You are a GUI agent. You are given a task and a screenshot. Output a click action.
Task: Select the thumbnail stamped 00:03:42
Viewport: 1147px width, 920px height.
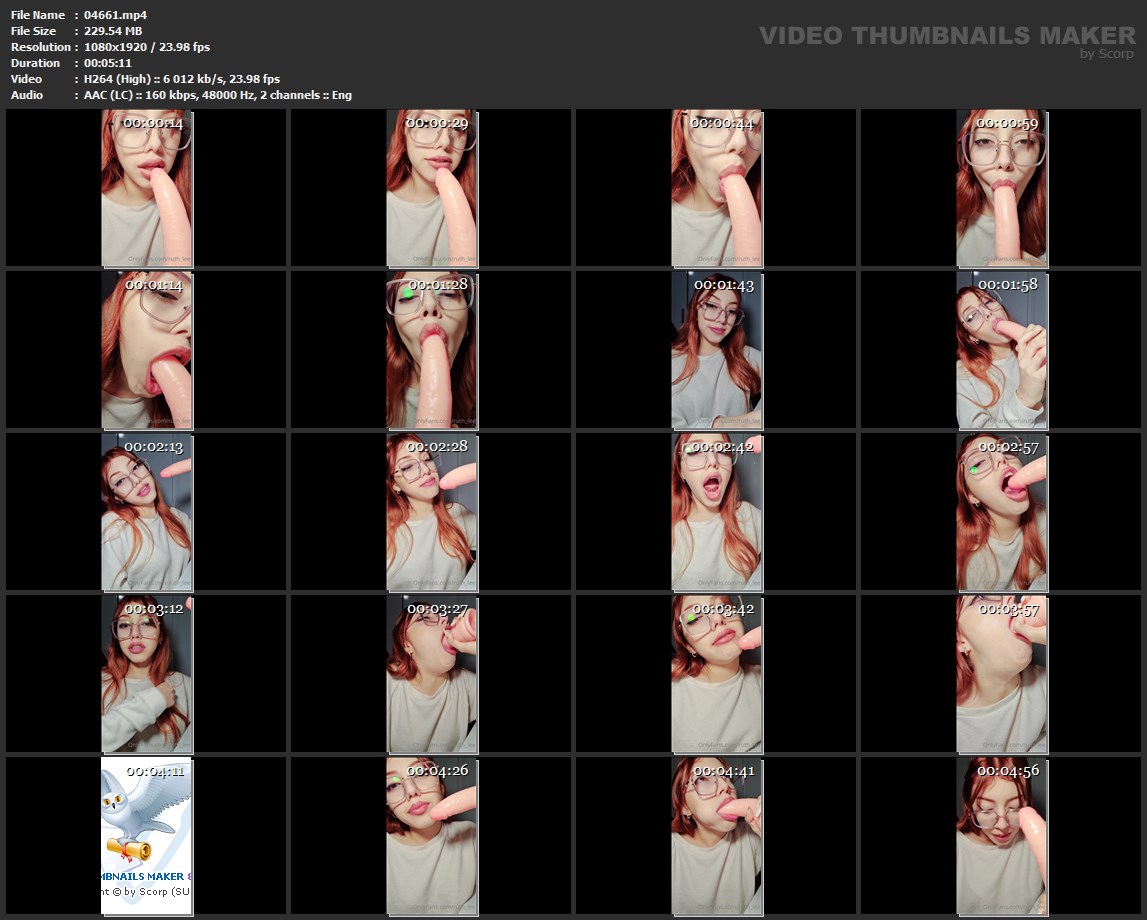click(716, 674)
